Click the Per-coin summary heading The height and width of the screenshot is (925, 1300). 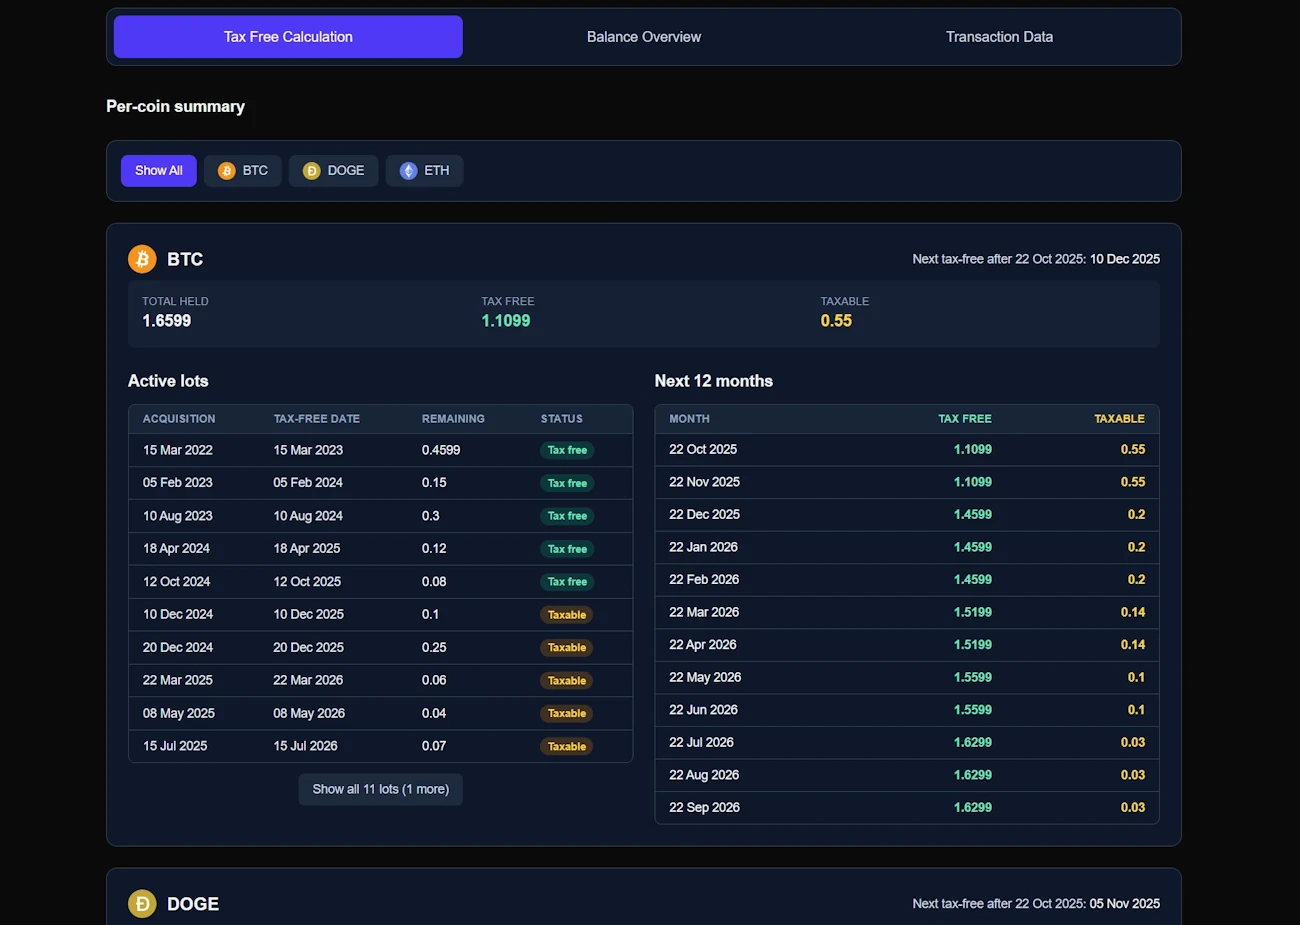point(176,106)
